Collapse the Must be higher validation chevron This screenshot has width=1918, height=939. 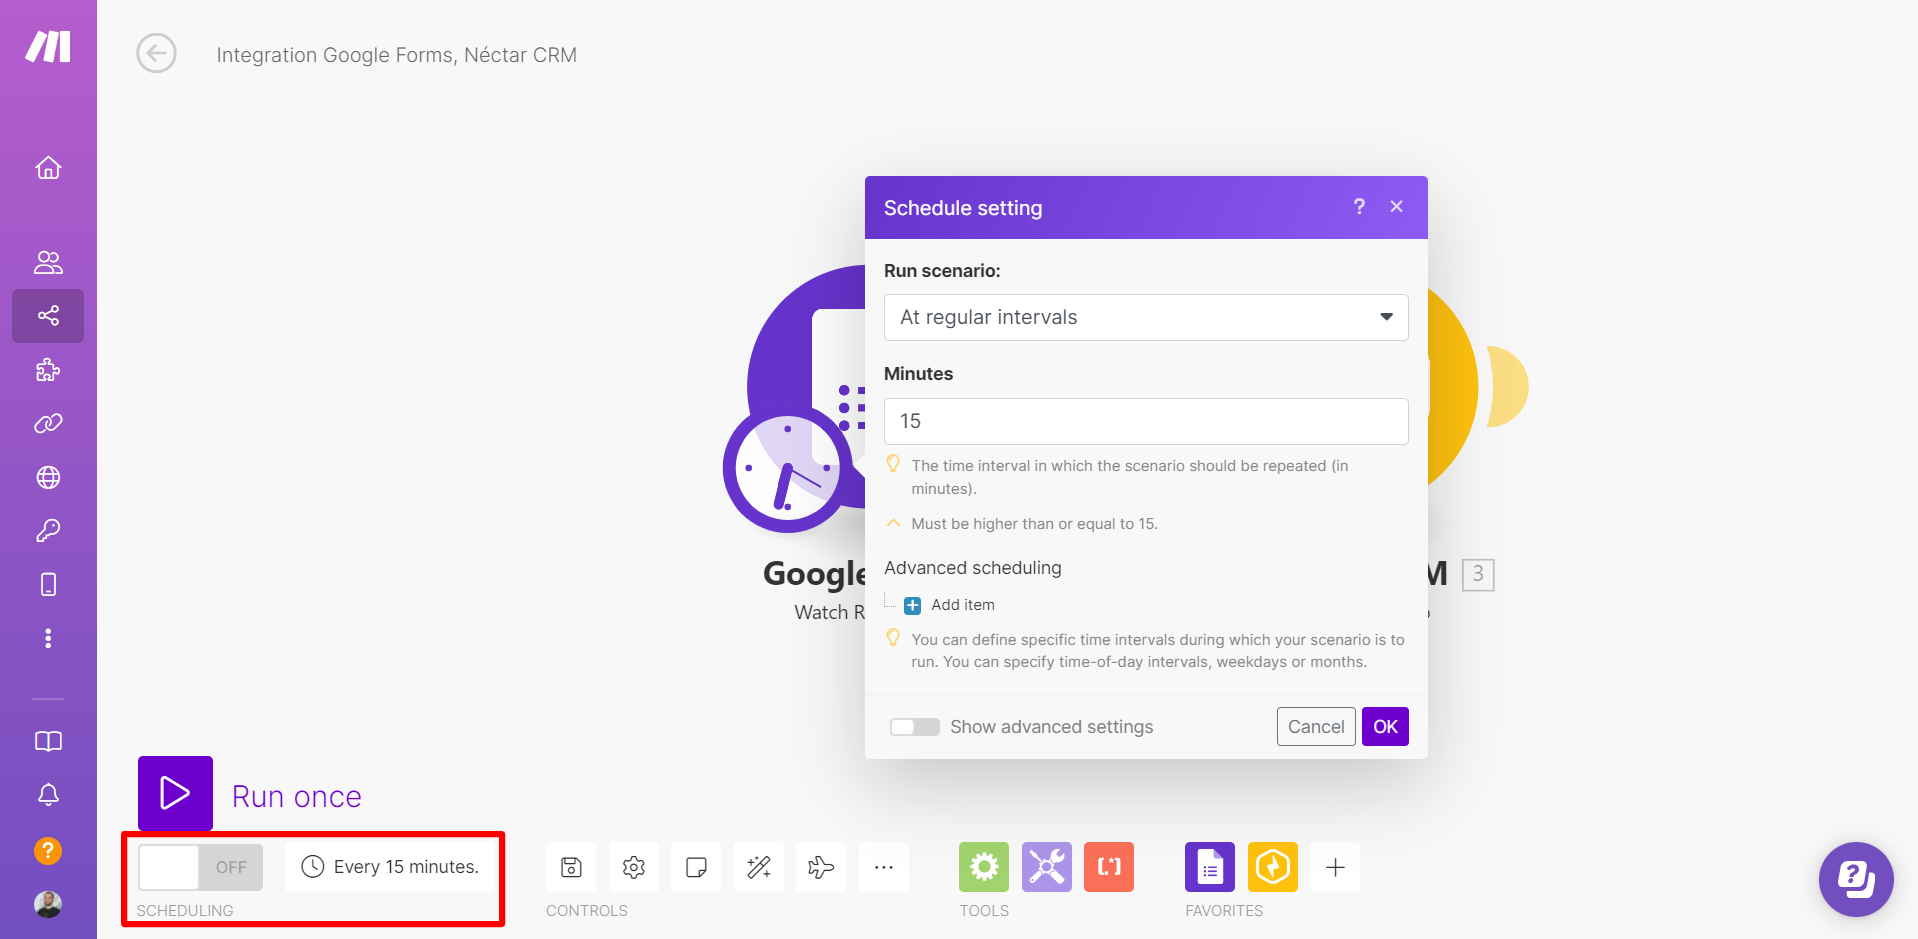pos(894,523)
